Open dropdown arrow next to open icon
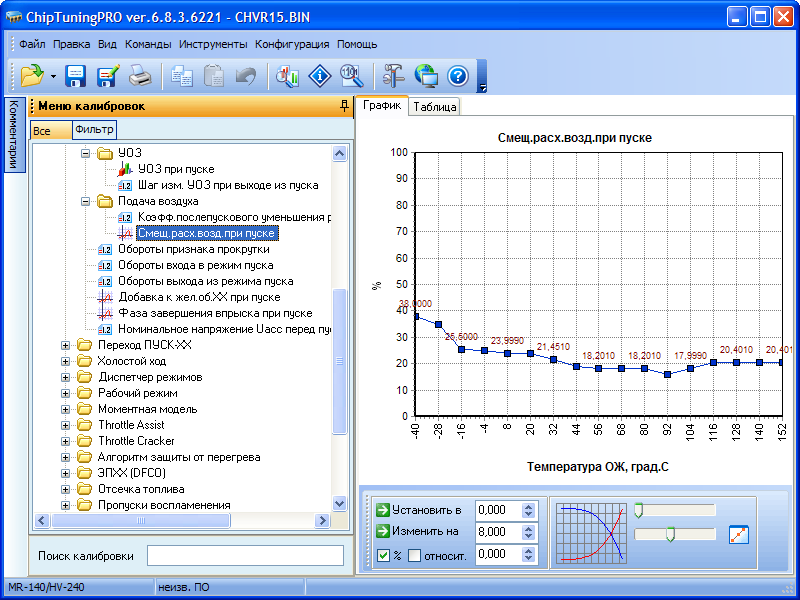Image resolution: width=800 pixels, height=600 pixels. (x=52, y=76)
